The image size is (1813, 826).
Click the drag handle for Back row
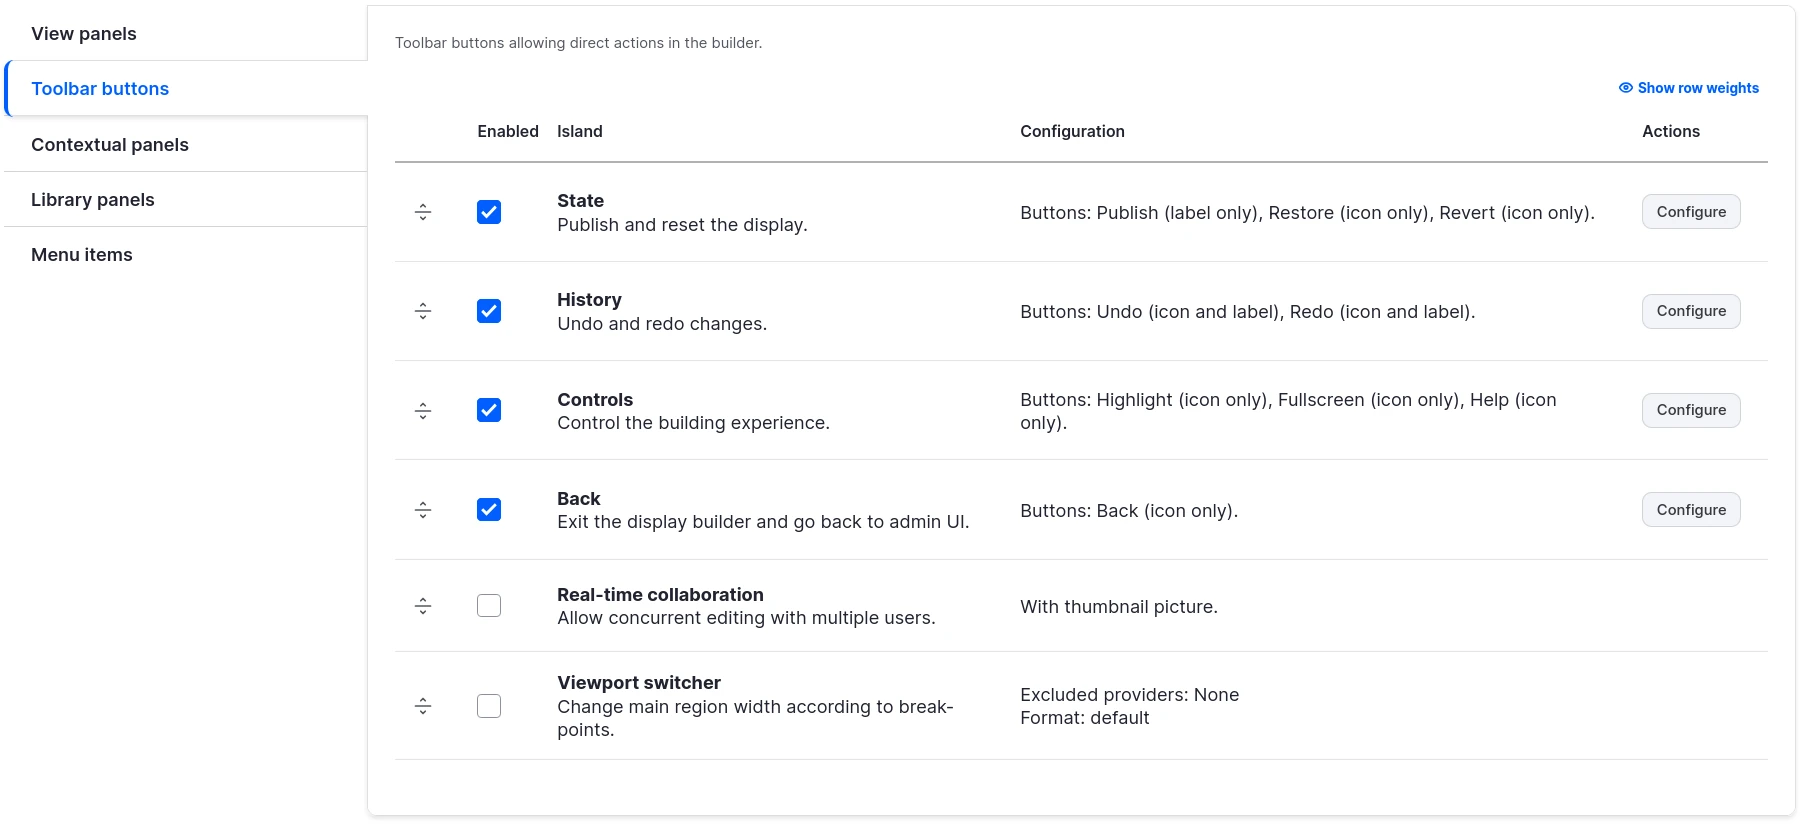pos(423,510)
